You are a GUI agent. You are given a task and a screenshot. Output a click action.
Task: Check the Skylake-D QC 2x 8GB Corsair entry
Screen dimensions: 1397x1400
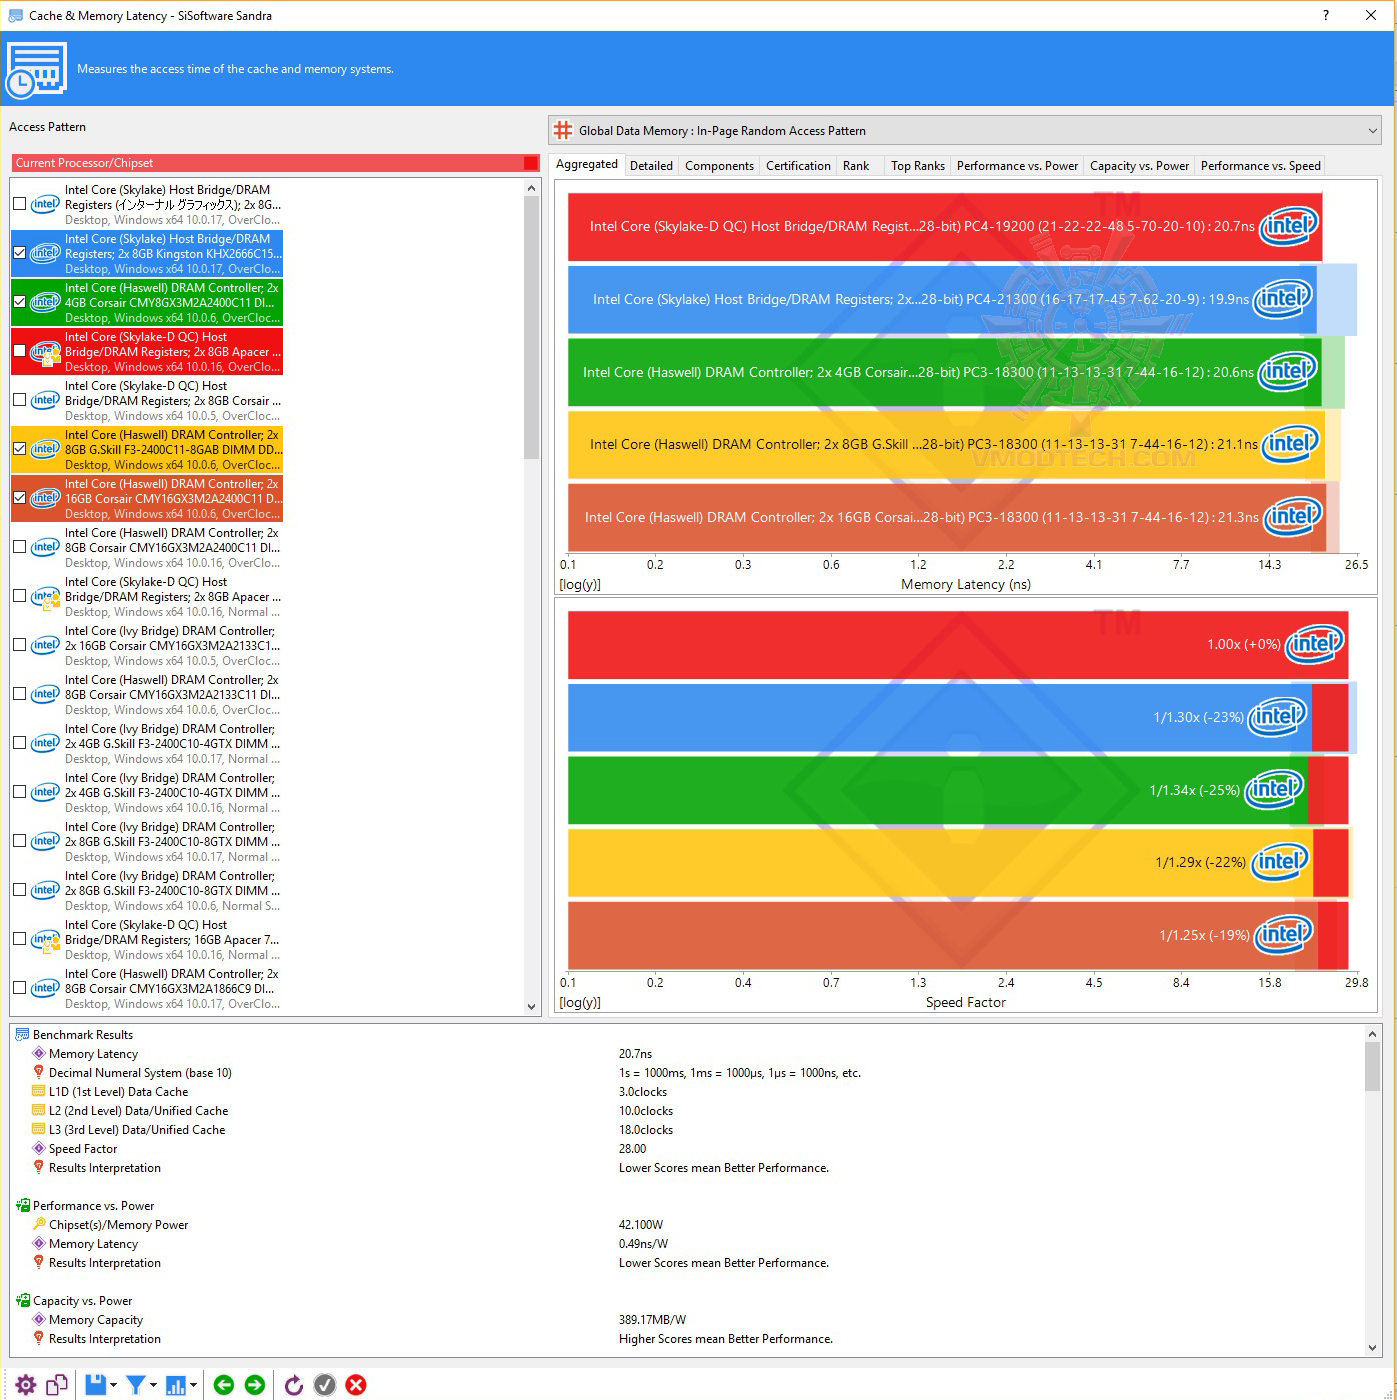point(19,400)
